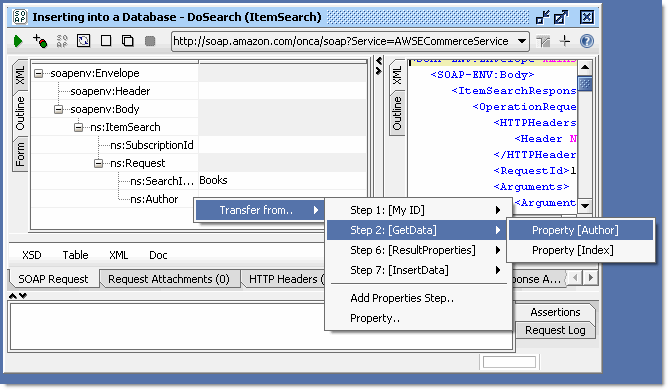
Task: Select Step 2: [GetData] menu entry
Action: click(x=418, y=230)
